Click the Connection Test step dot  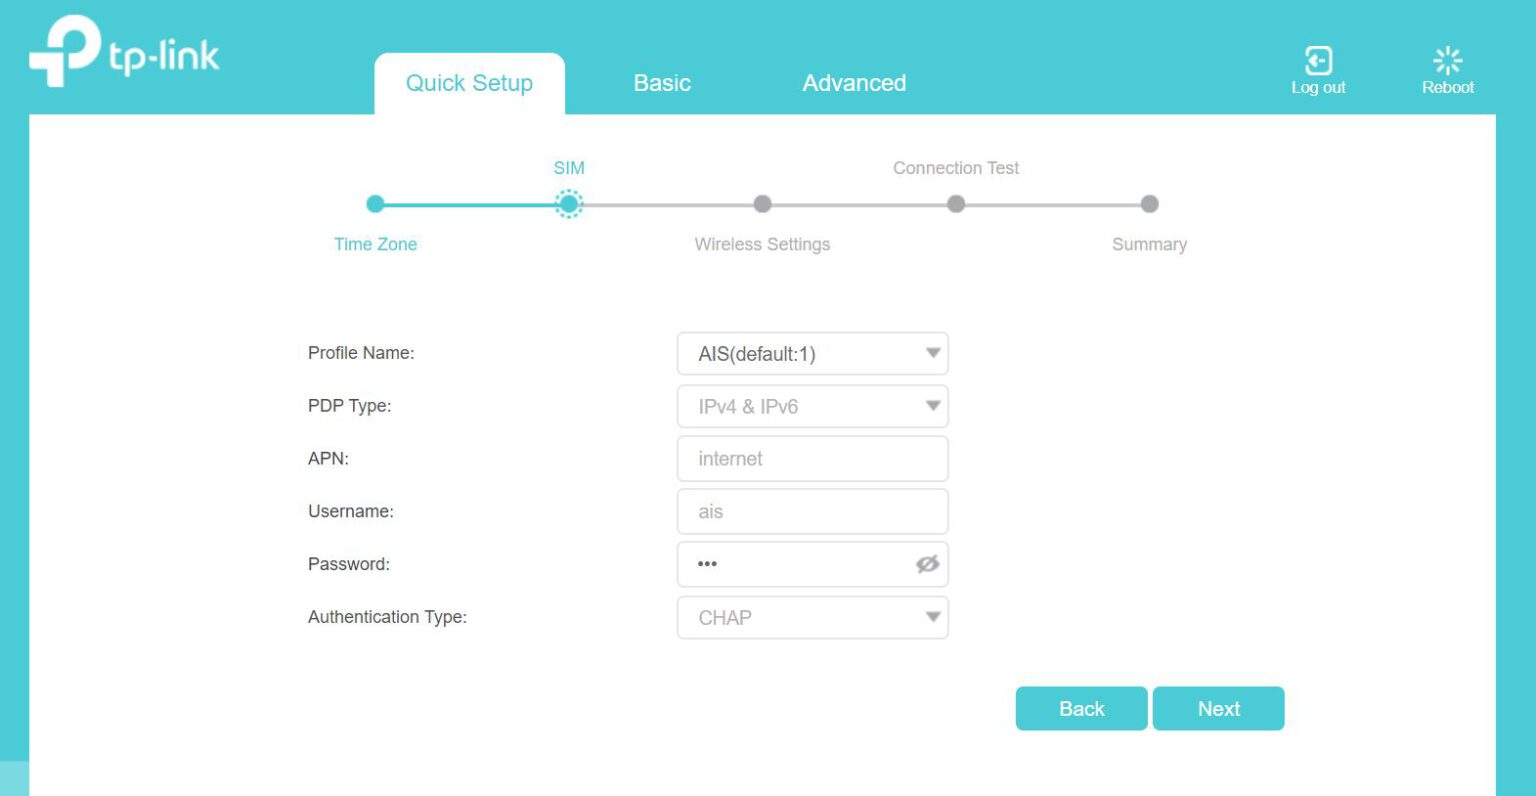956,204
